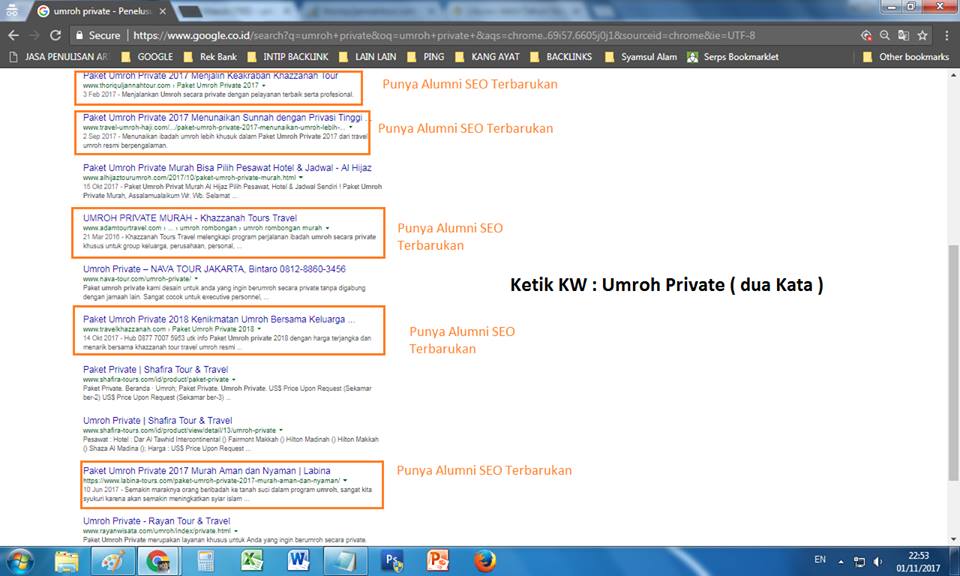The image size is (960, 576).
Task: Open Excel from the taskbar
Action: (x=252, y=561)
